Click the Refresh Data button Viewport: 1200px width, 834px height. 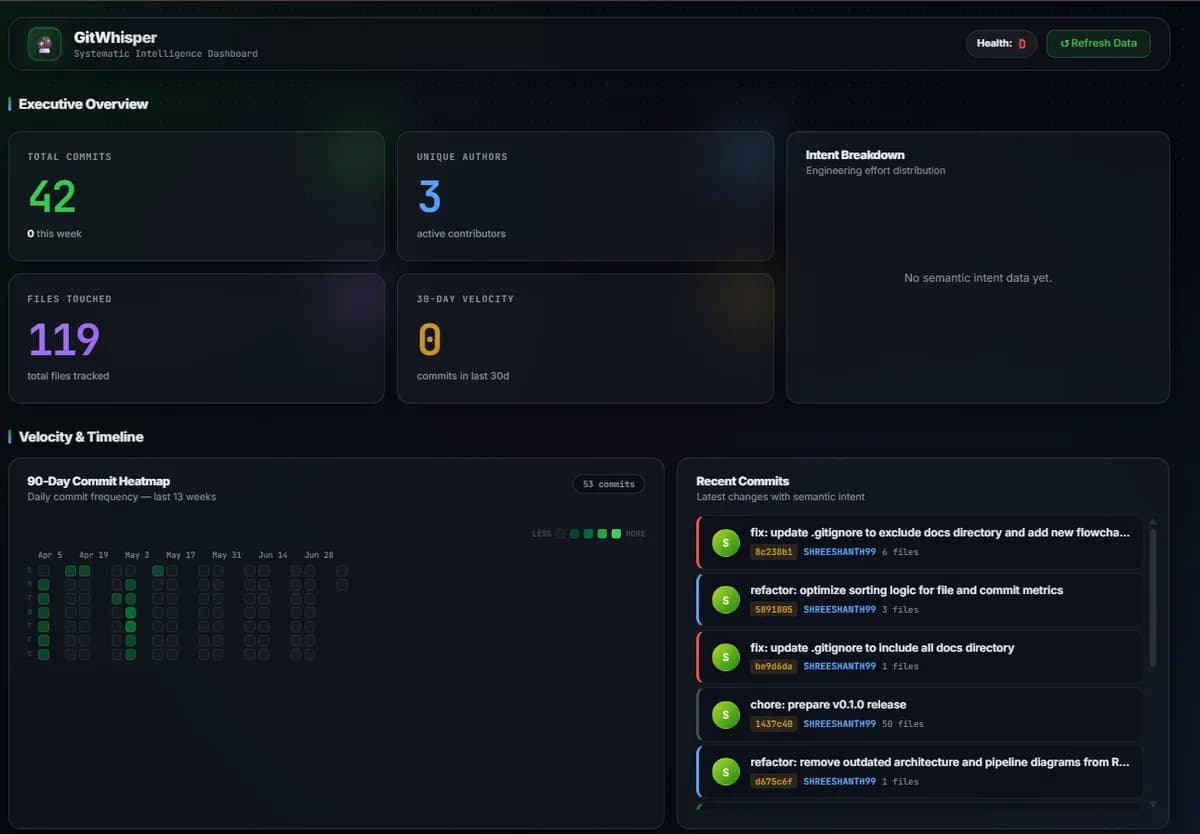[x=1098, y=43]
